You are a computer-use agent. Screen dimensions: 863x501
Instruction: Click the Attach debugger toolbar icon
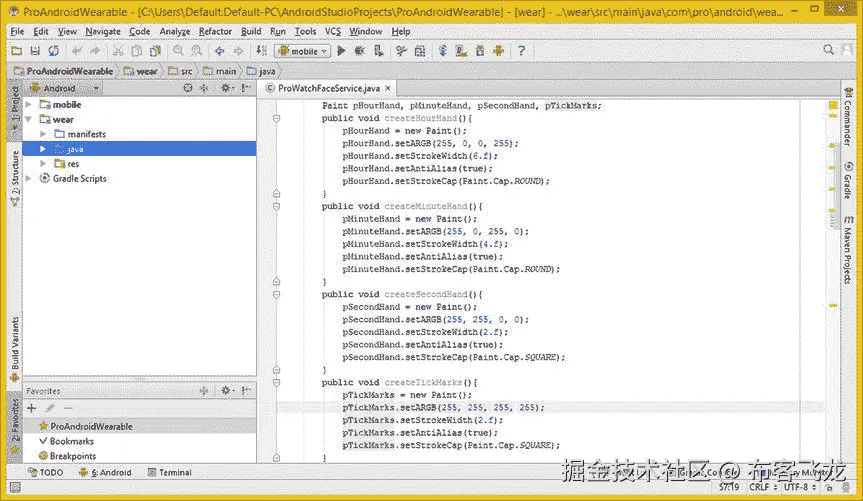coord(378,51)
